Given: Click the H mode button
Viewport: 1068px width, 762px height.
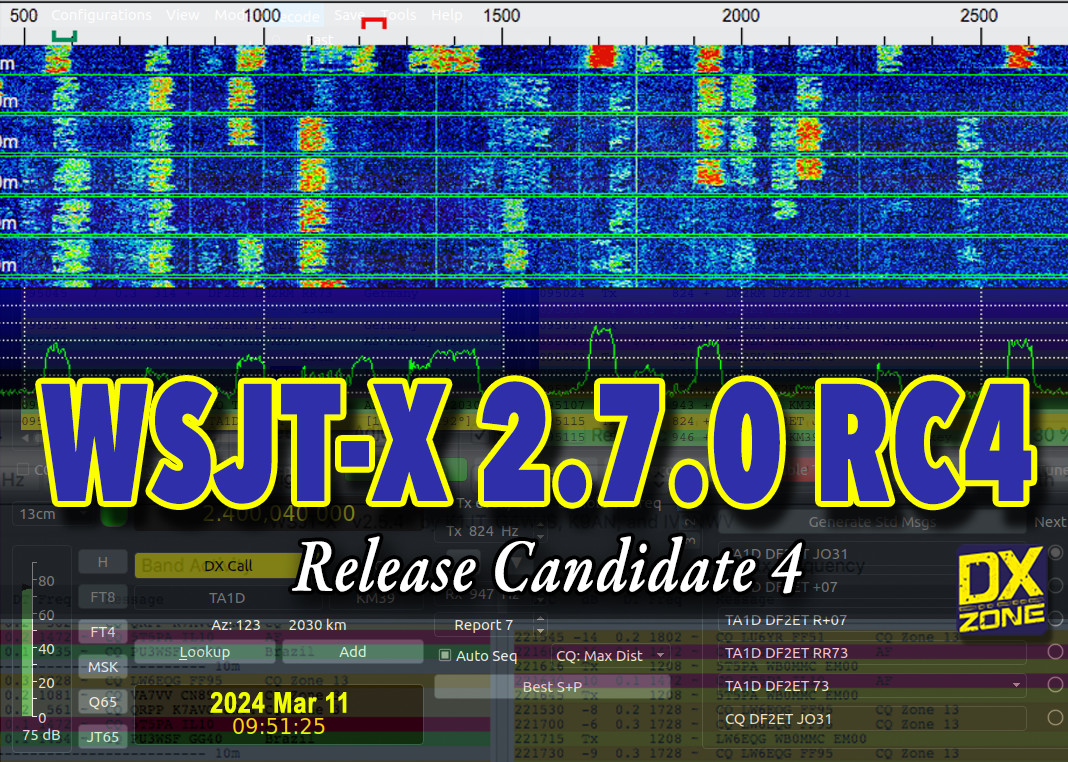Looking at the screenshot, I should 102,561.
